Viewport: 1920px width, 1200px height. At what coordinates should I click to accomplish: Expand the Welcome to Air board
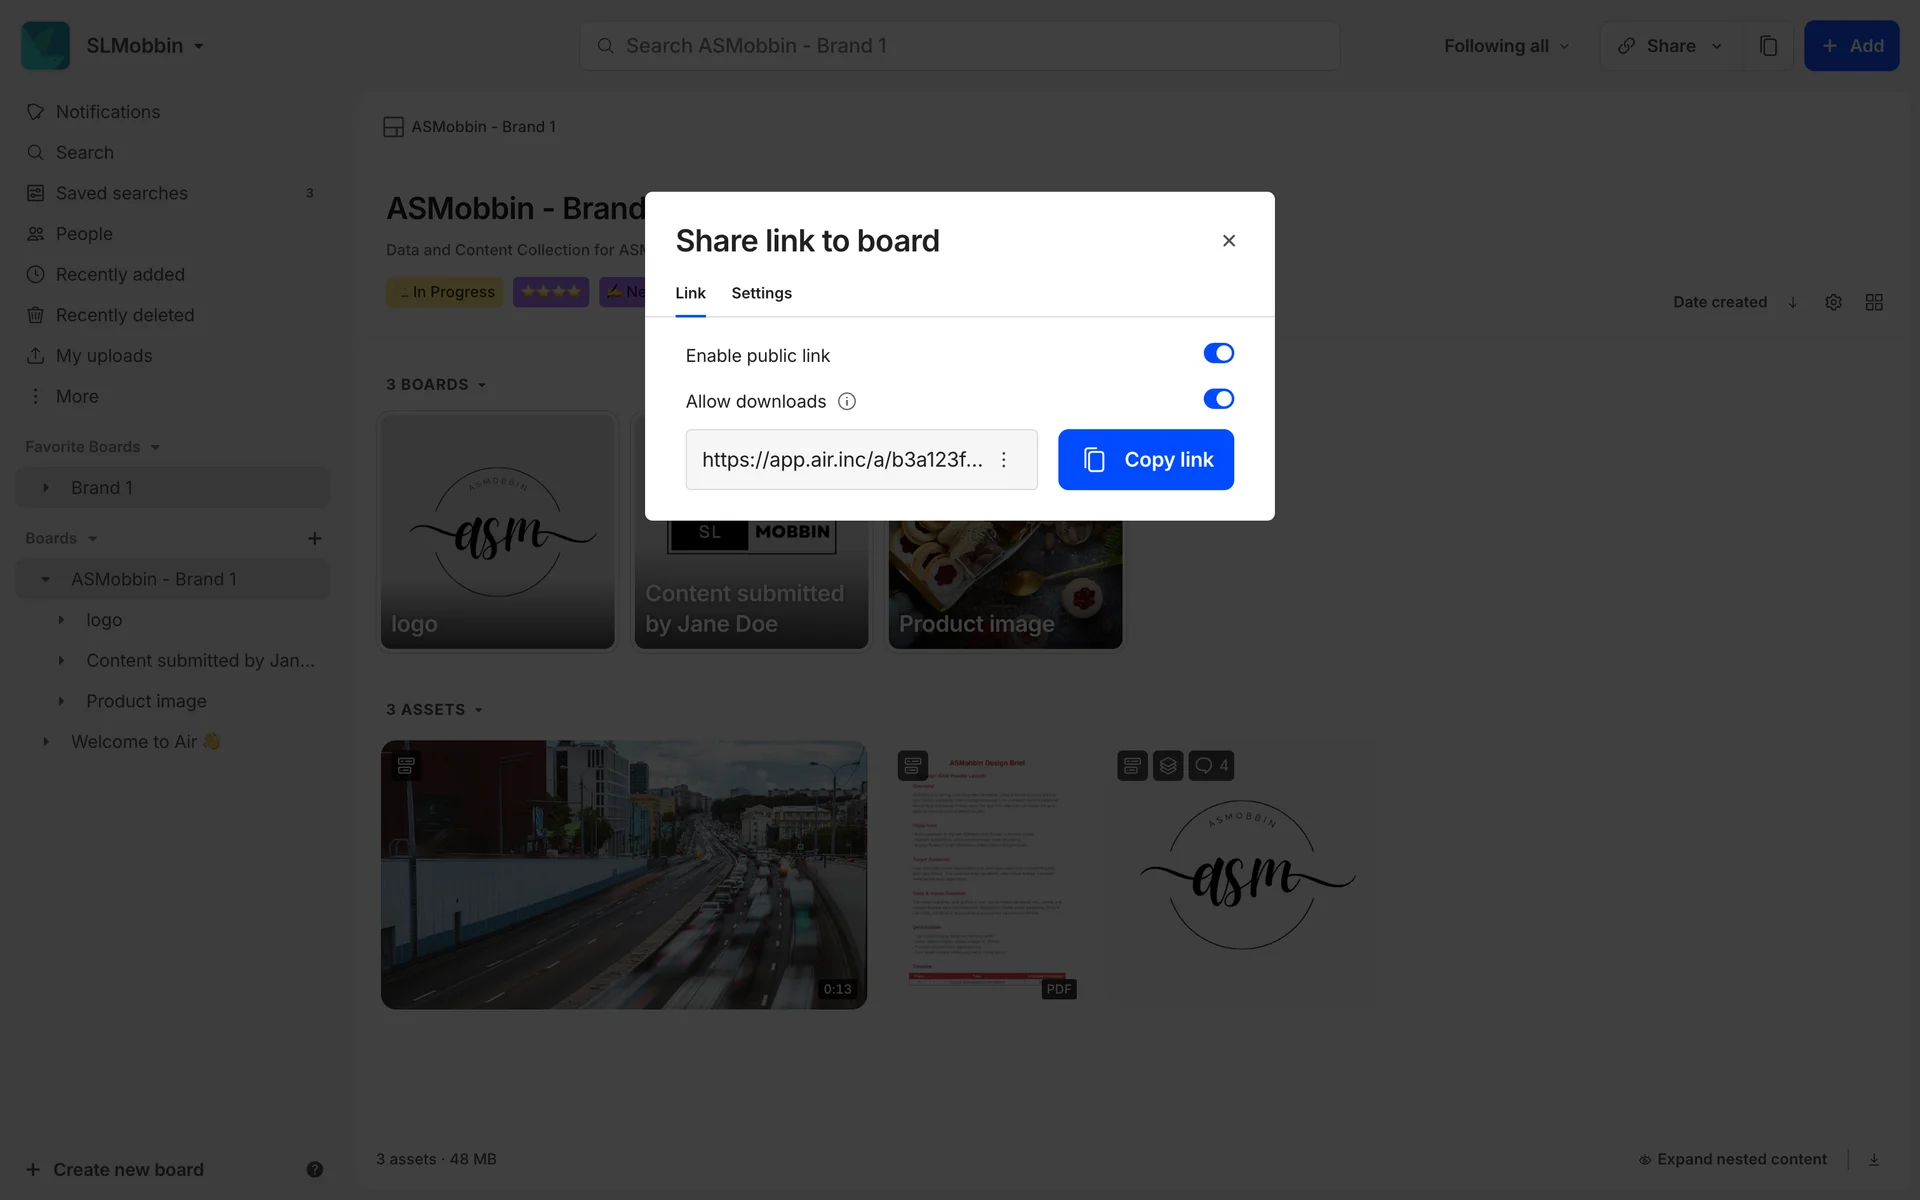click(x=46, y=742)
